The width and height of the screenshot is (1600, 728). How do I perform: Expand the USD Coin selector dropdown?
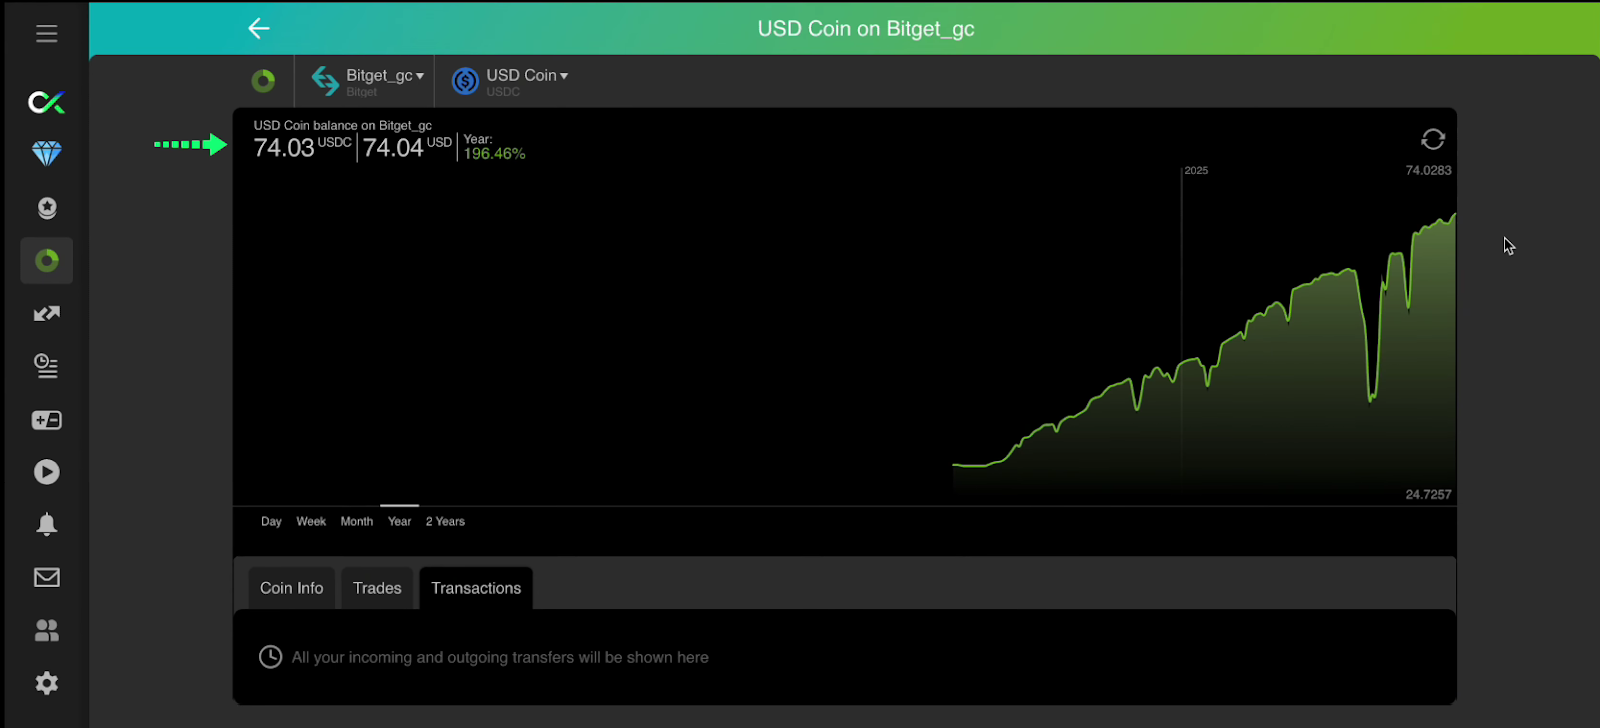(526, 77)
